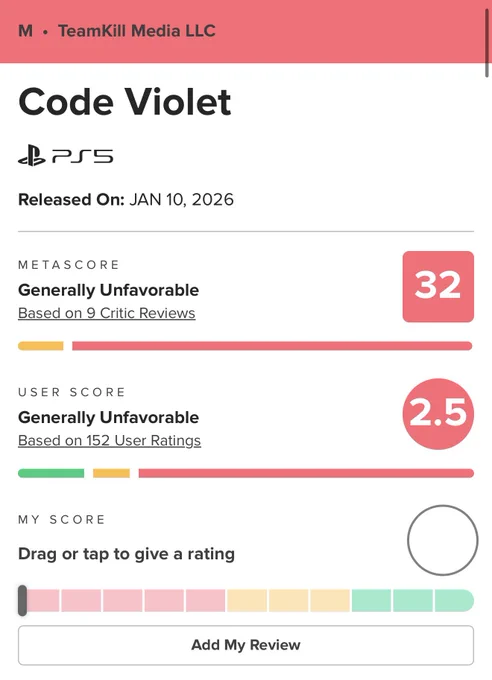Click the yellow portion of the User Score bar
Viewport: 492px width, 680px height.
112,473
